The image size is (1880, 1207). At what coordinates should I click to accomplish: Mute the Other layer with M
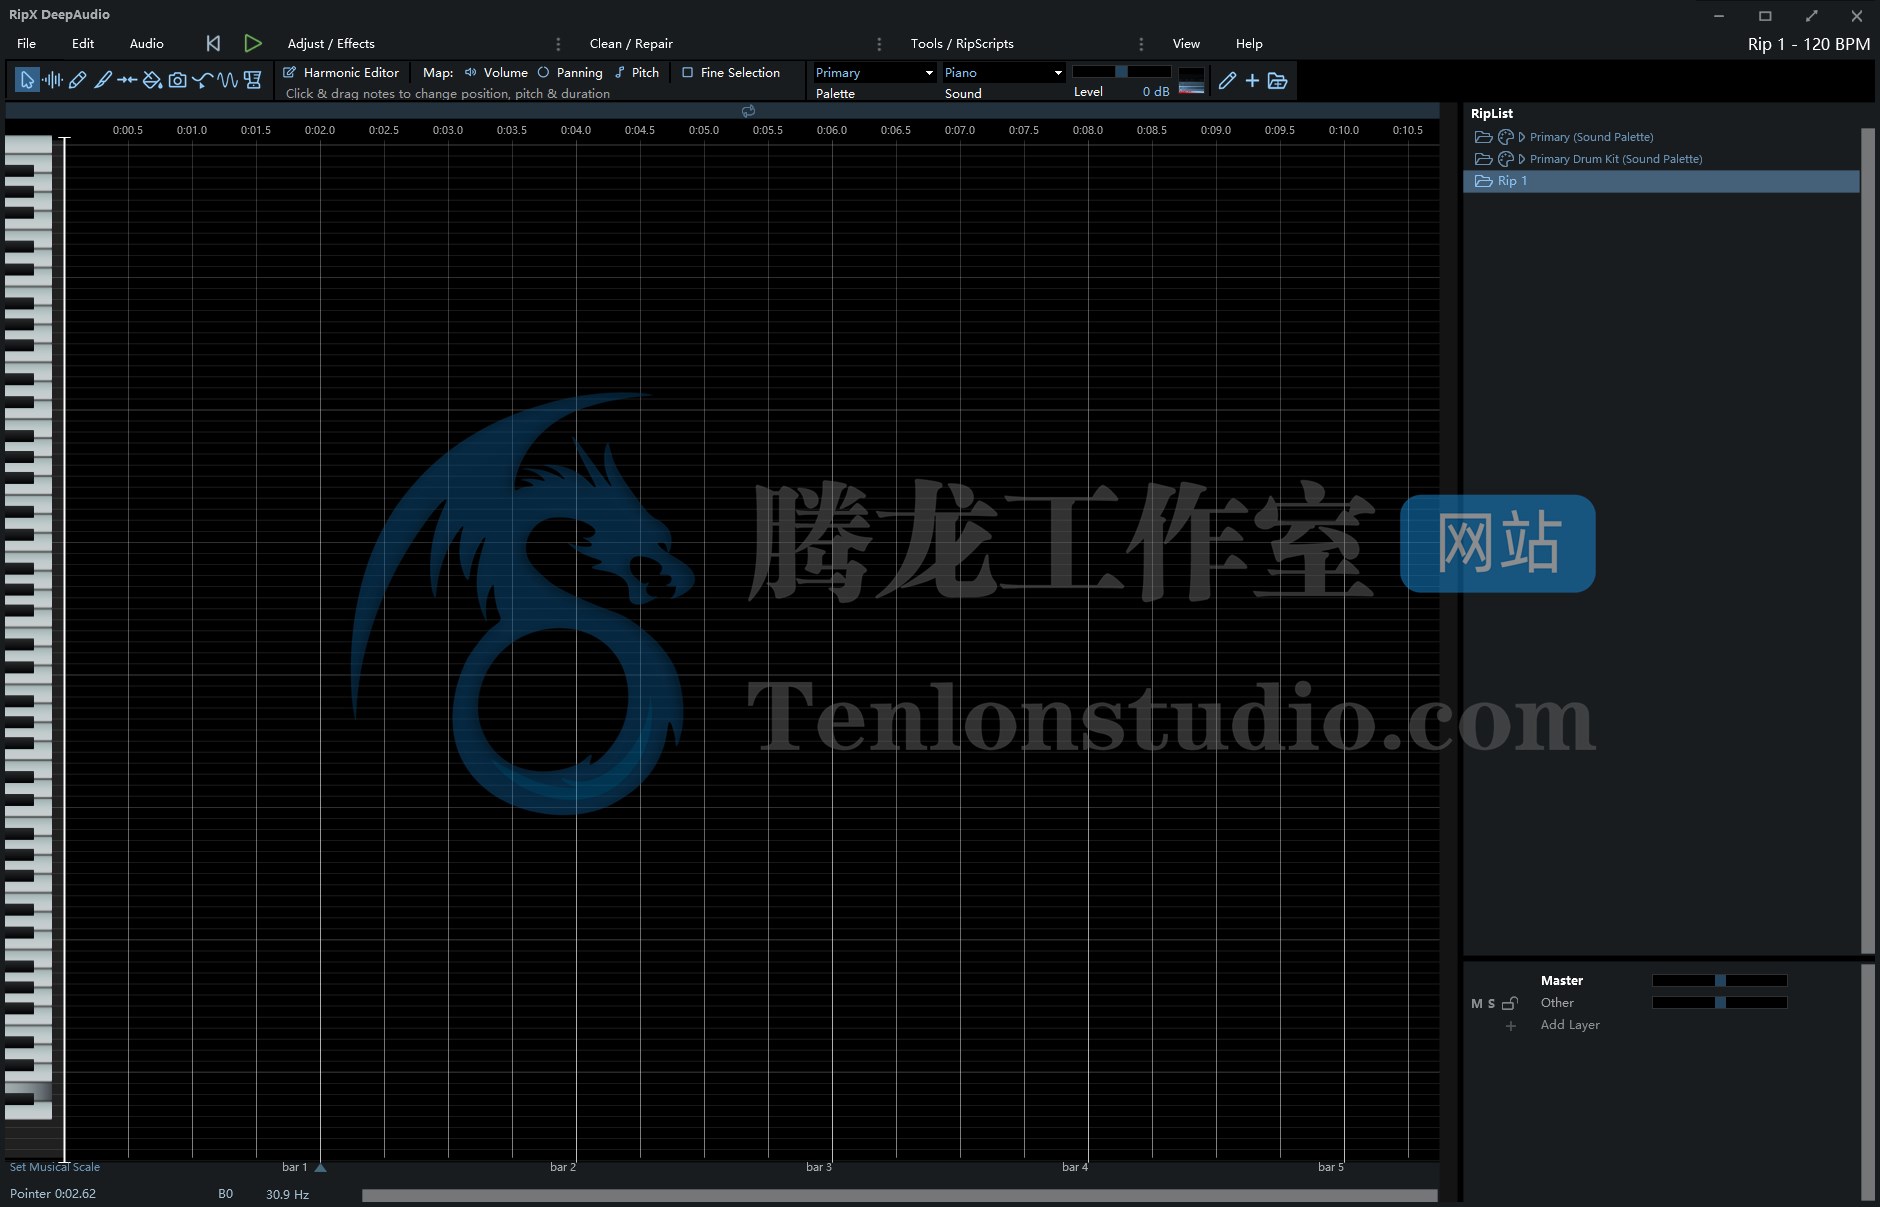[x=1477, y=1004]
